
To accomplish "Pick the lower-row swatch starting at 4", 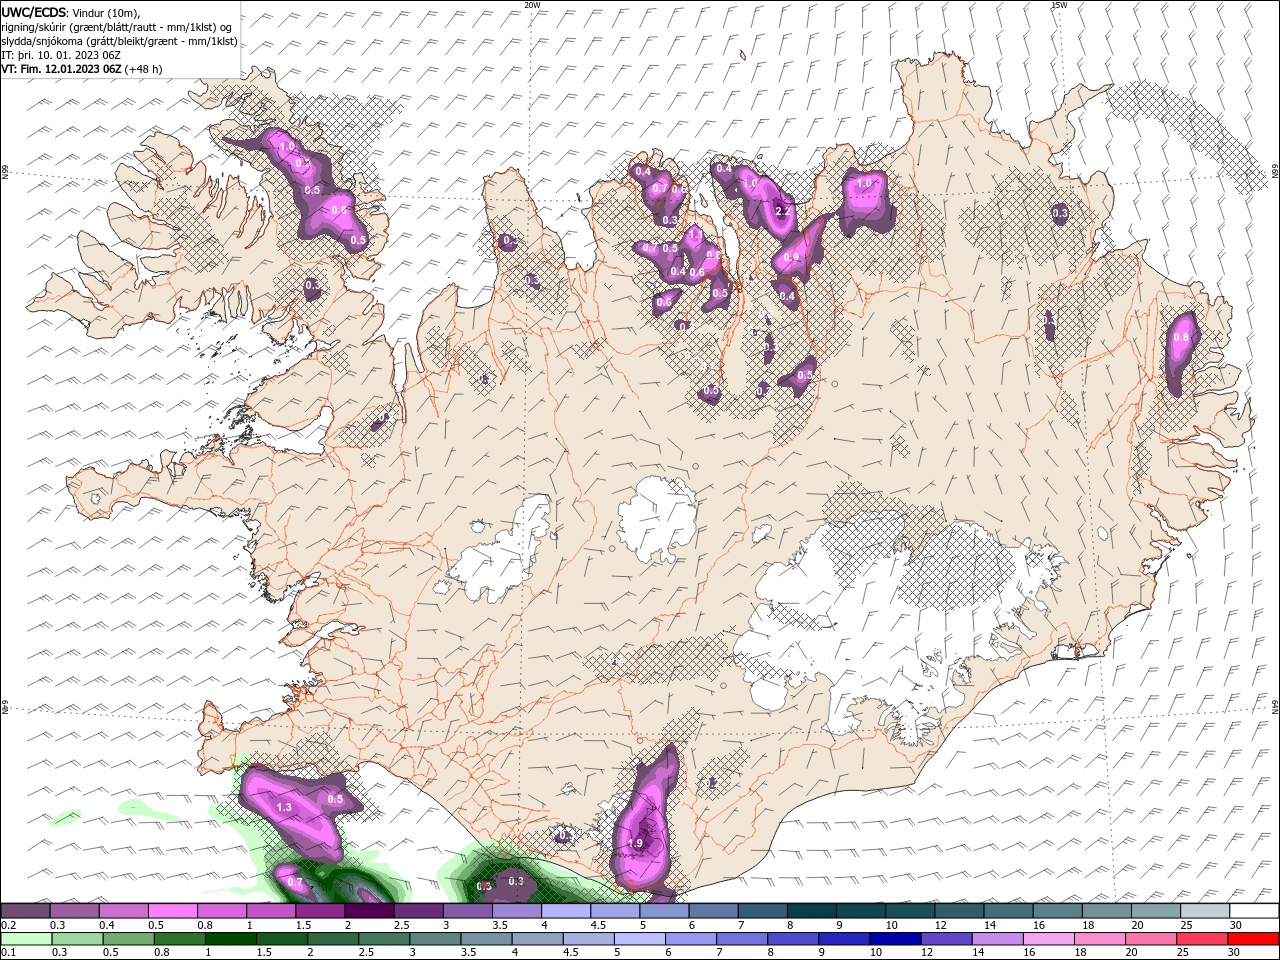I will point(536,939).
